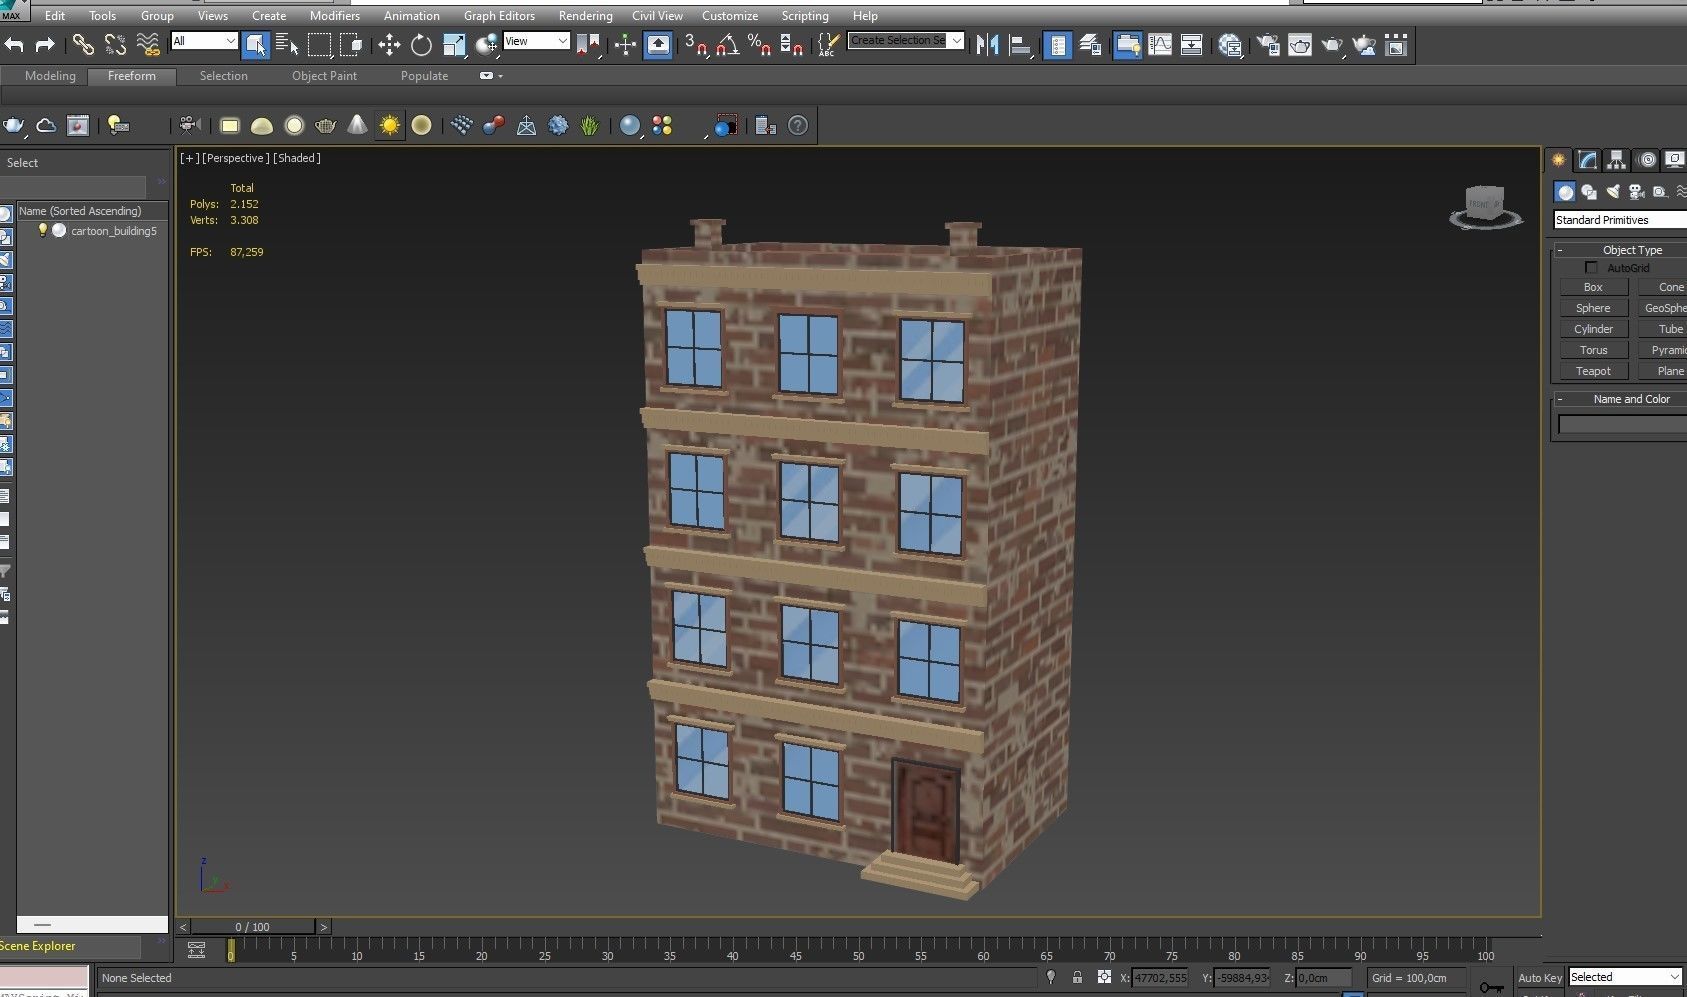Open the Curve Editor icon
1687x997 pixels.
pos(1160,45)
